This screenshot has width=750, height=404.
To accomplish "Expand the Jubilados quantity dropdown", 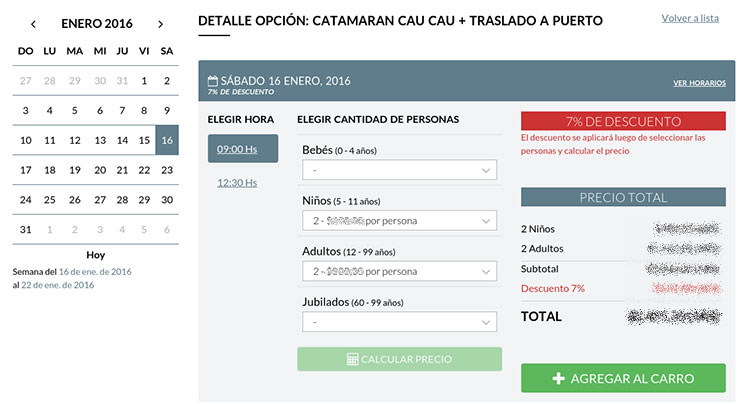I will (399, 322).
